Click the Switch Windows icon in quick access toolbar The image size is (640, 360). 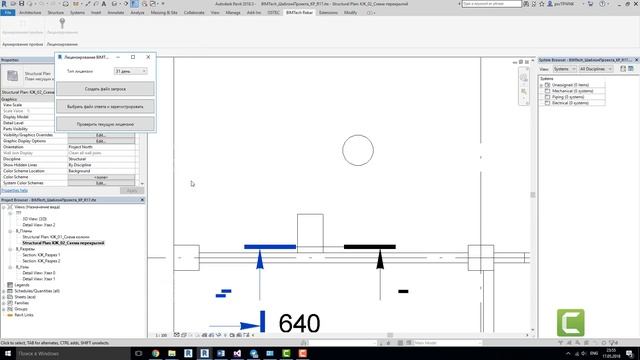click(153, 4)
